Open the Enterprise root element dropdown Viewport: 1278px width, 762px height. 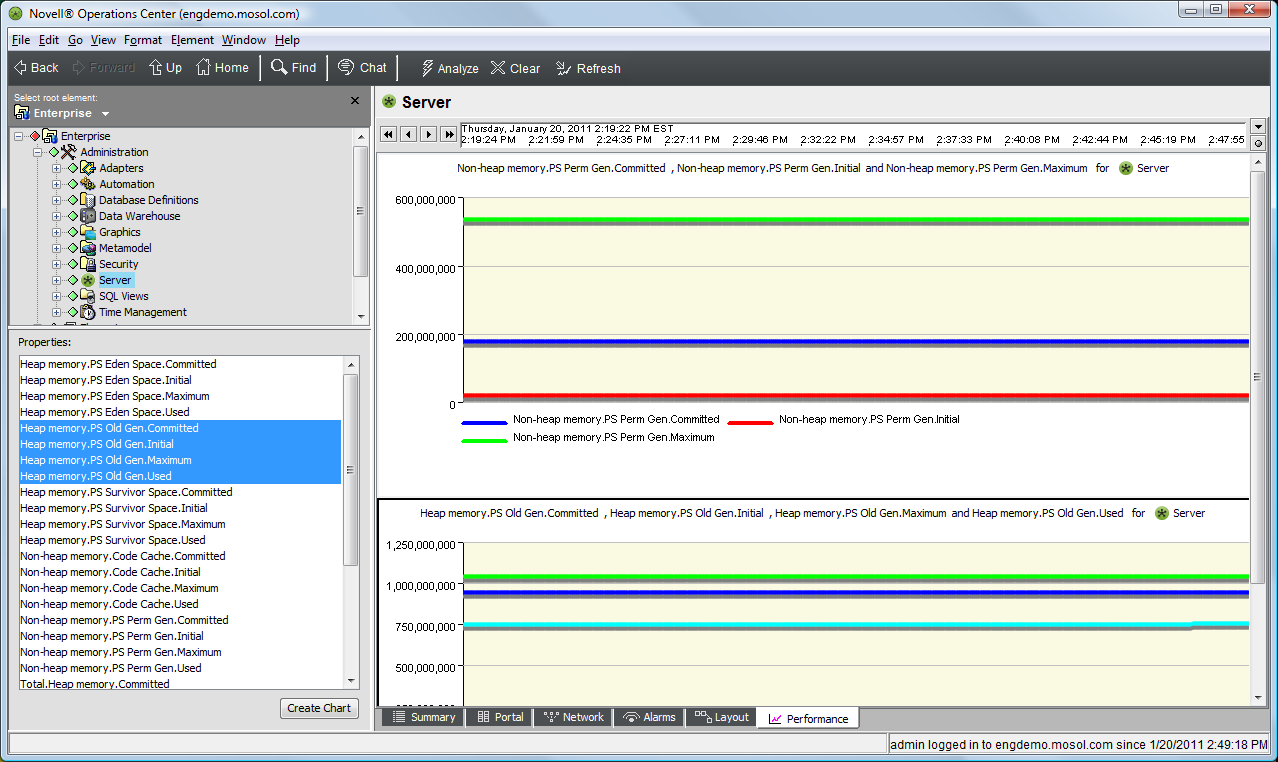click(105, 114)
